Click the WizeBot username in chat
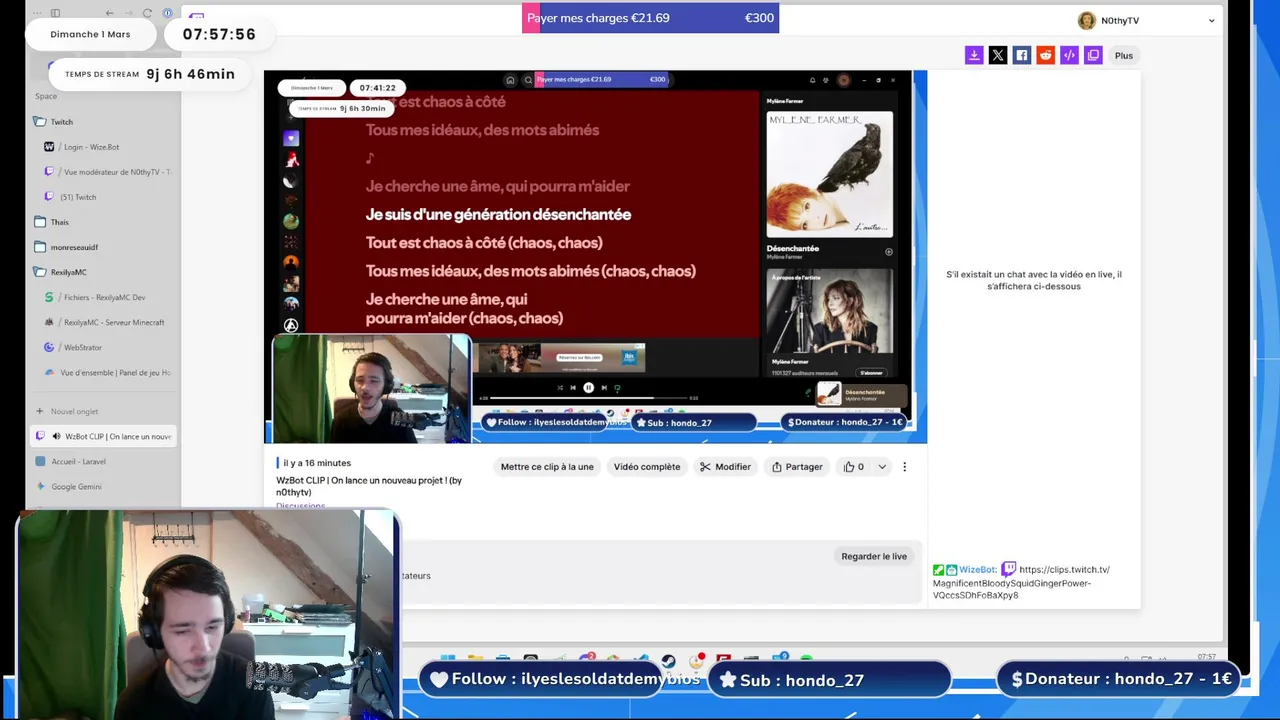This screenshot has height=720, width=1280. click(x=978, y=570)
